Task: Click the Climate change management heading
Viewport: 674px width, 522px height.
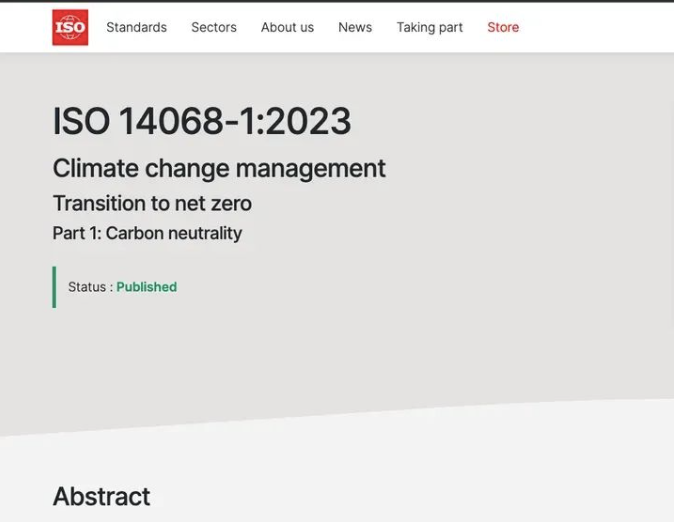Action: pos(219,168)
